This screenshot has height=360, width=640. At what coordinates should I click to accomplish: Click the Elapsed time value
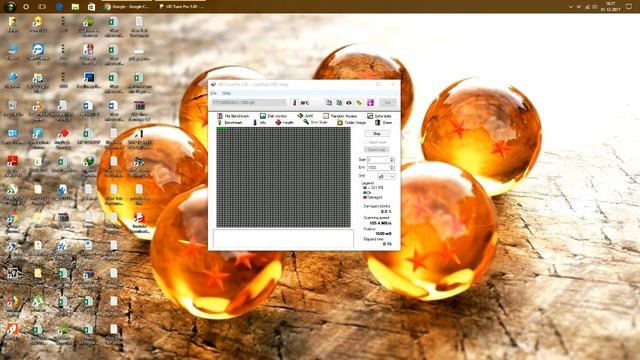pos(387,244)
